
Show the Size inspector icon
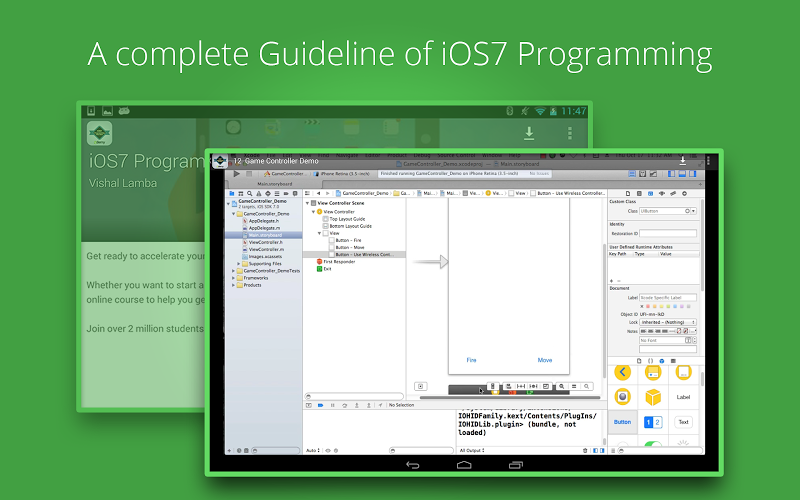[673, 193]
